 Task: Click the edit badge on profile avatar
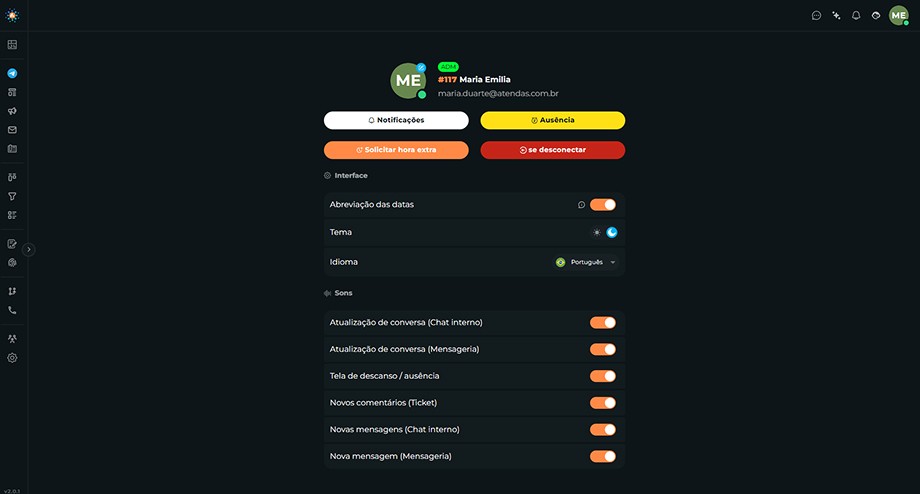tap(421, 67)
